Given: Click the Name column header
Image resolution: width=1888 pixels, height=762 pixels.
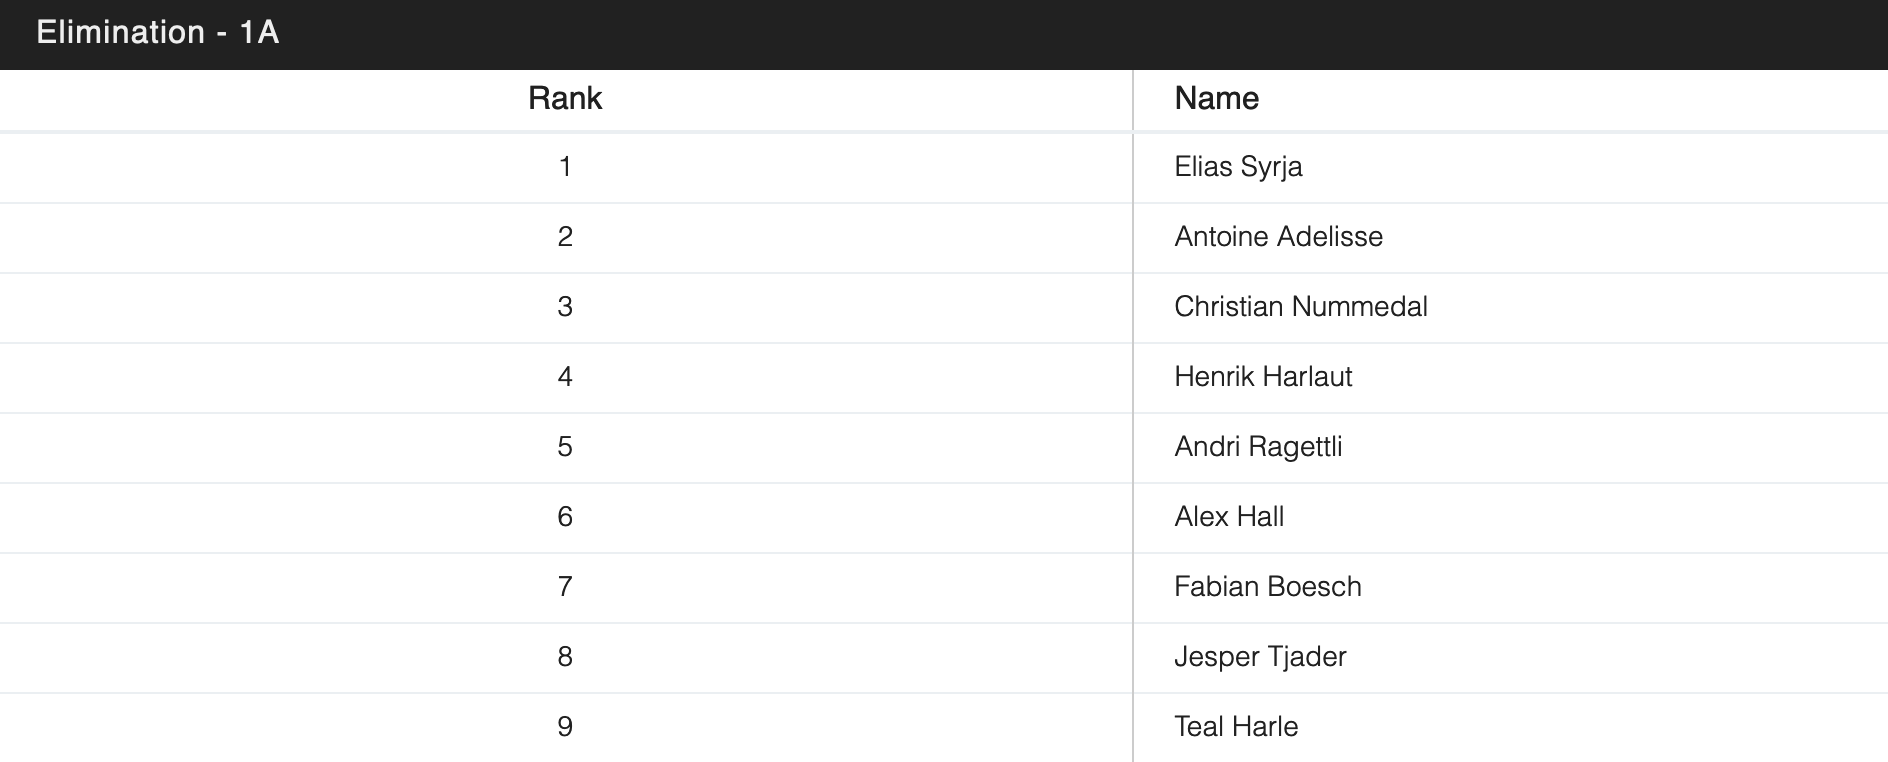Looking at the screenshot, I should tap(1216, 98).
